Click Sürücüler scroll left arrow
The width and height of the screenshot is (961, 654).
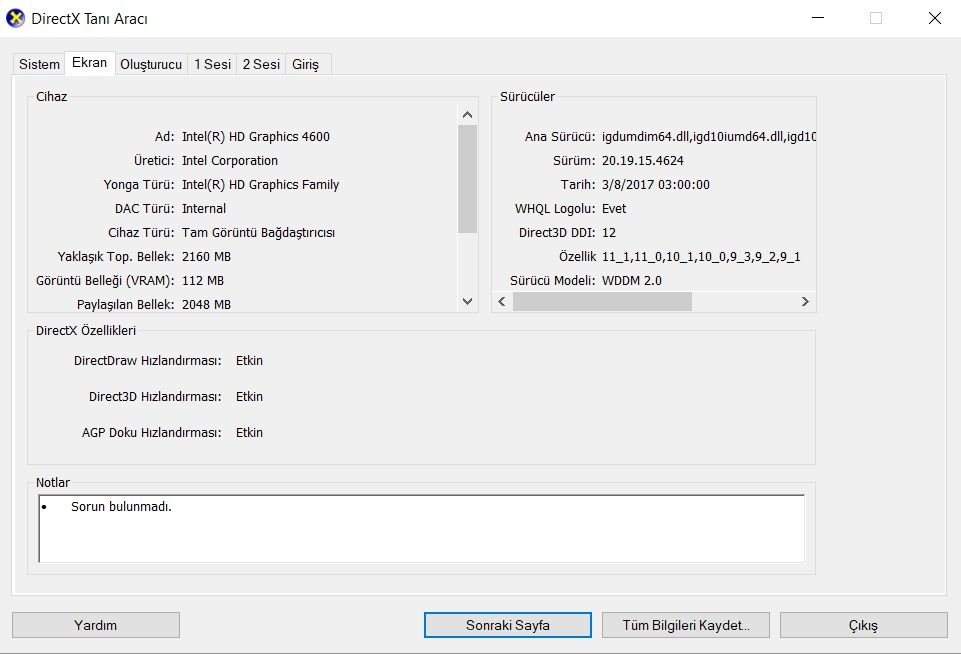502,302
